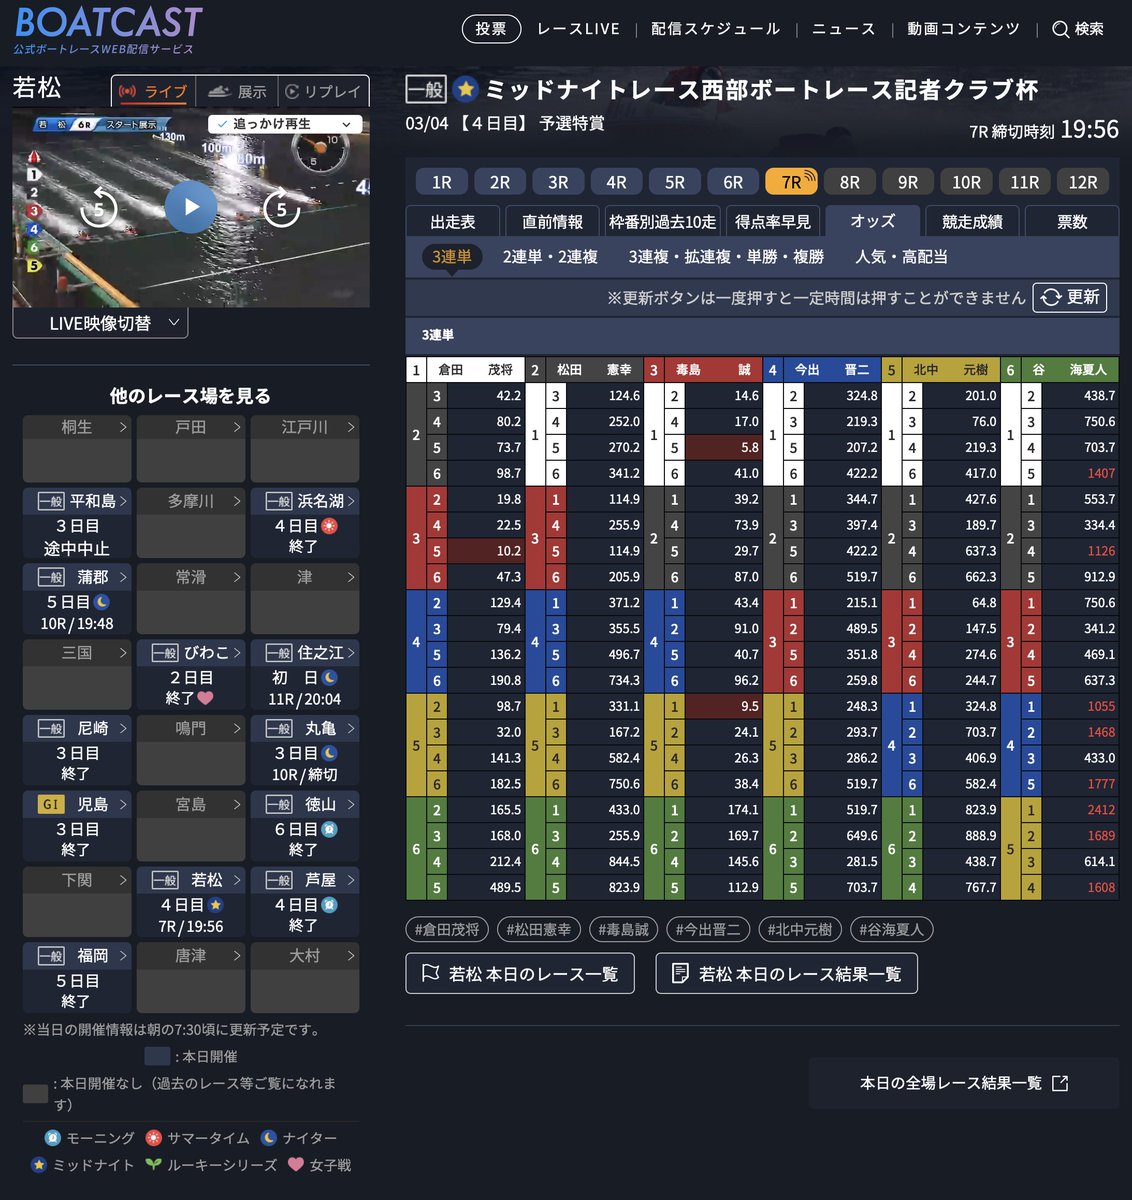
Task: Open 直前情報 tab
Action: click(x=552, y=222)
